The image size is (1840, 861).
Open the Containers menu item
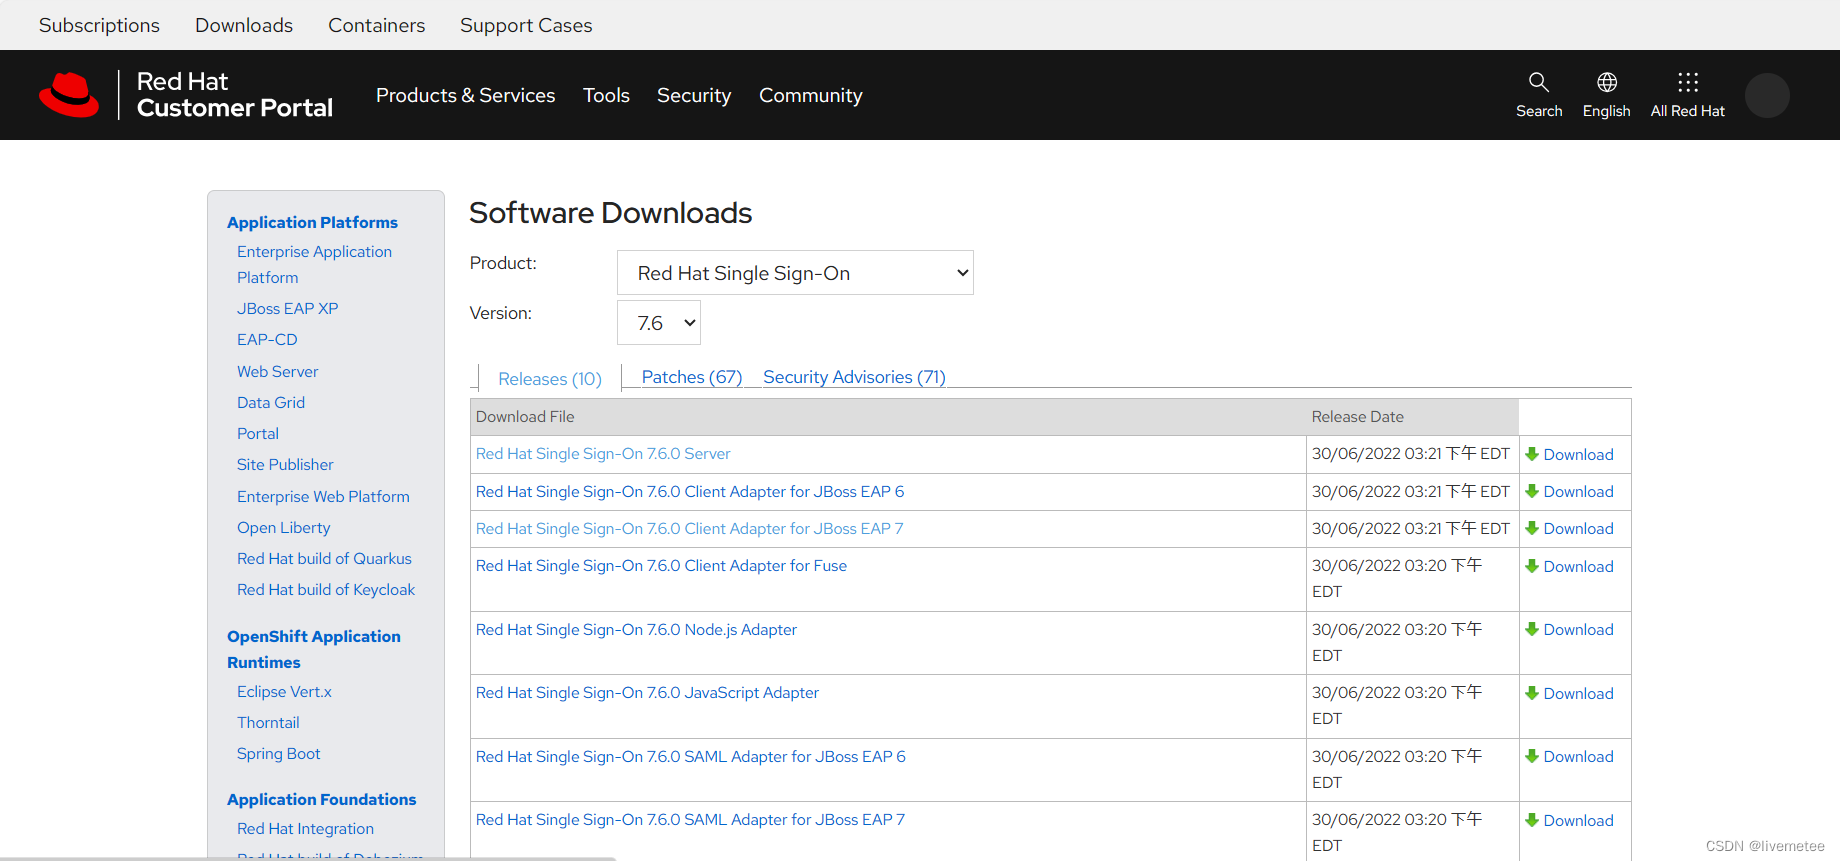click(376, 25)
